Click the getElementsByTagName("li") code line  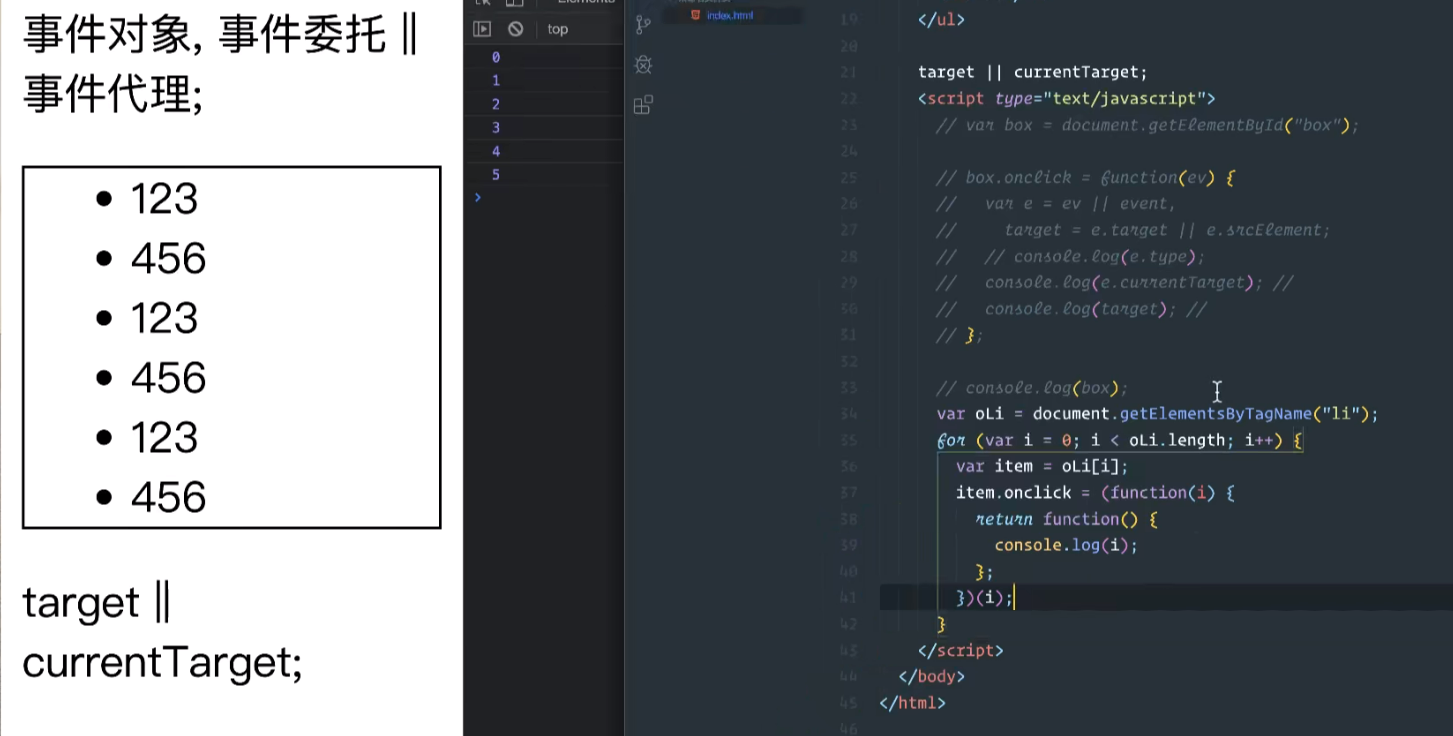click(1157, 414)
